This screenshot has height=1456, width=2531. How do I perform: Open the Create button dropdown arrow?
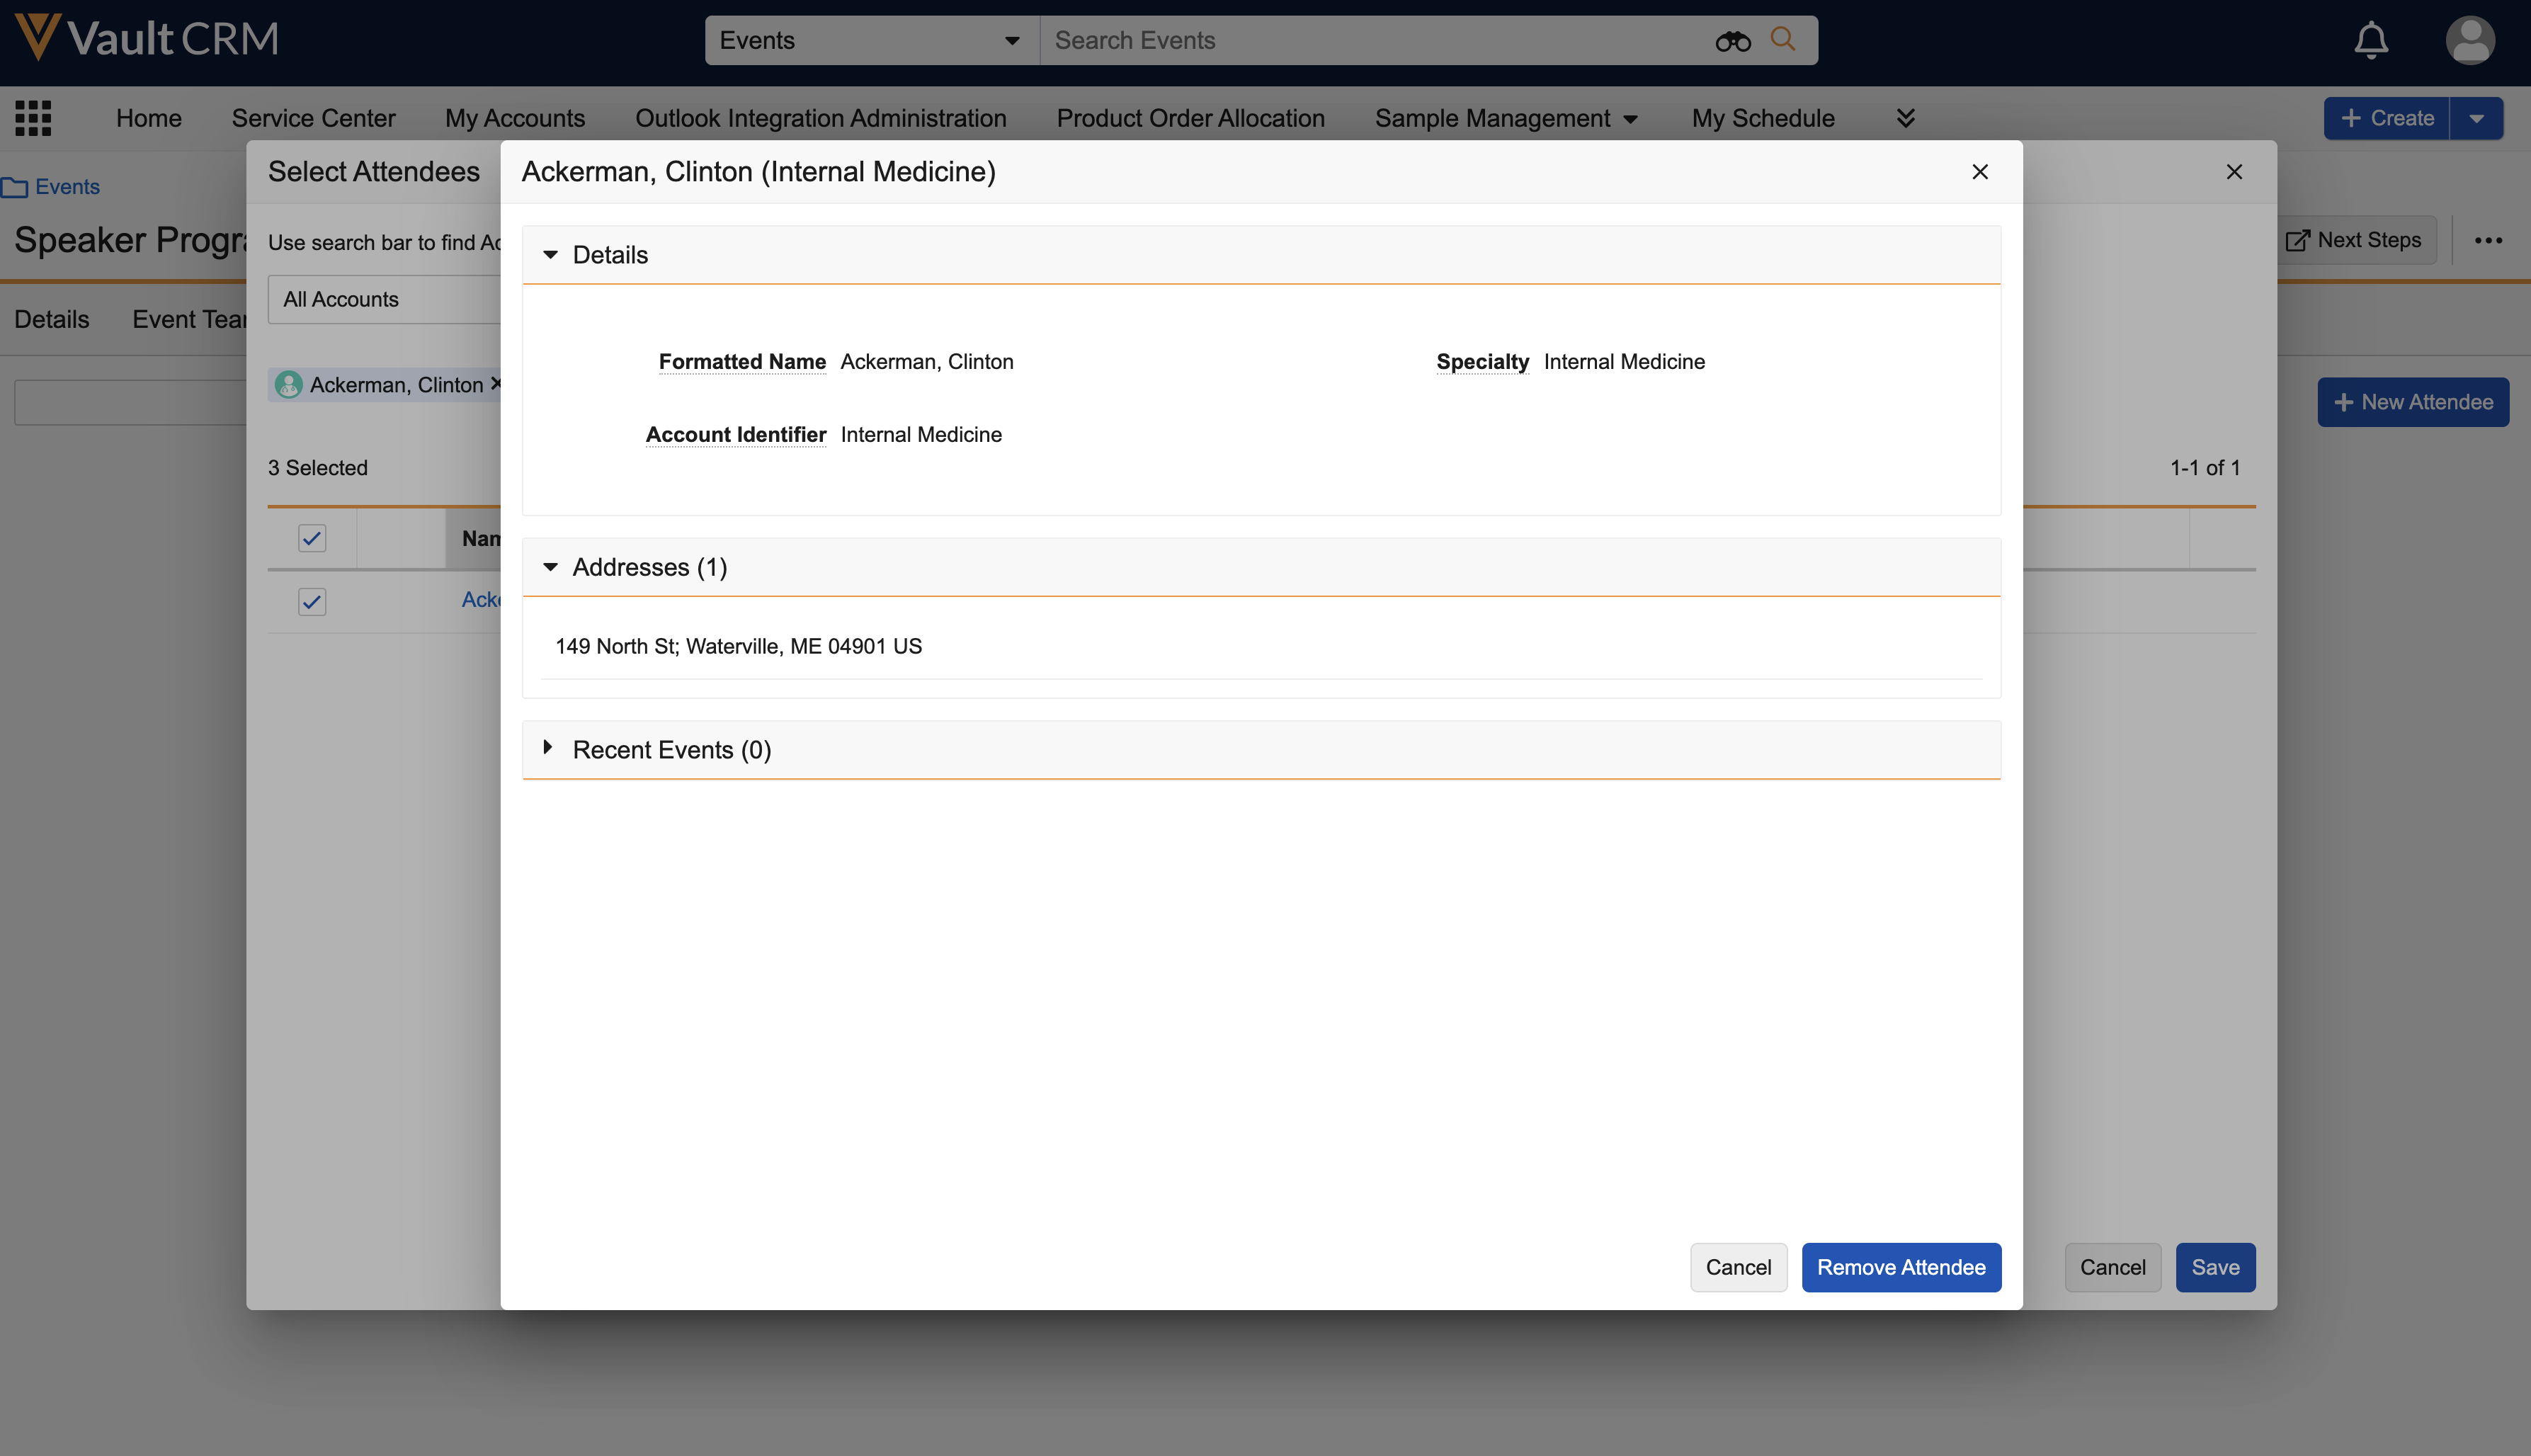point(2476,118)
